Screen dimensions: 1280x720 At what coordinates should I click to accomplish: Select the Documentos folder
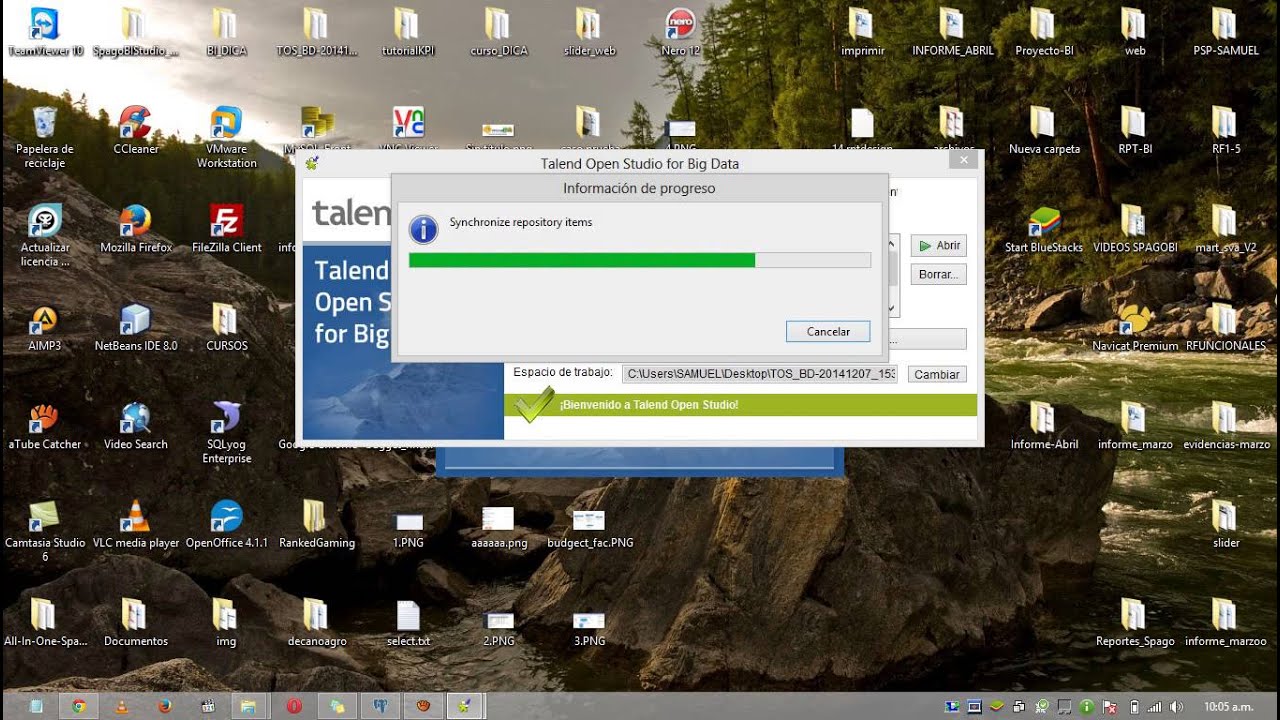(x=135, y=623)
